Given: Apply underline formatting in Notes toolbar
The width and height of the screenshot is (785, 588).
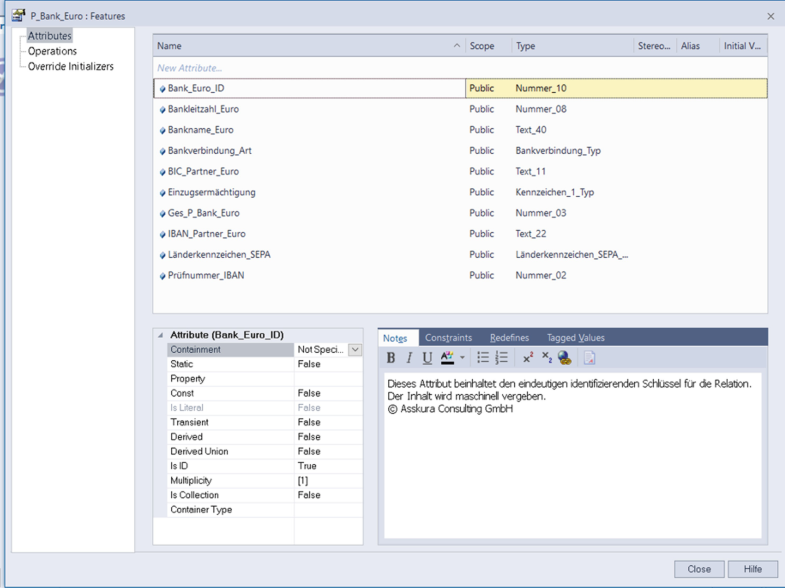Looking at the screenshot, I should [427, 358].
